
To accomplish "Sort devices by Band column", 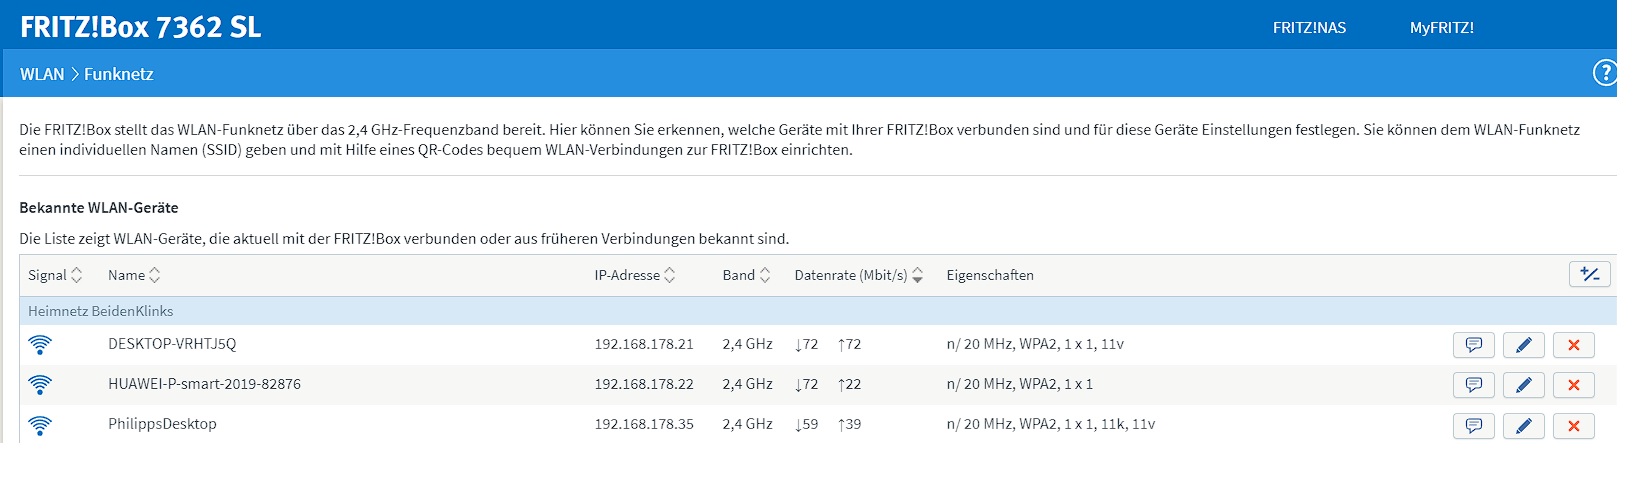I will 747,275.
